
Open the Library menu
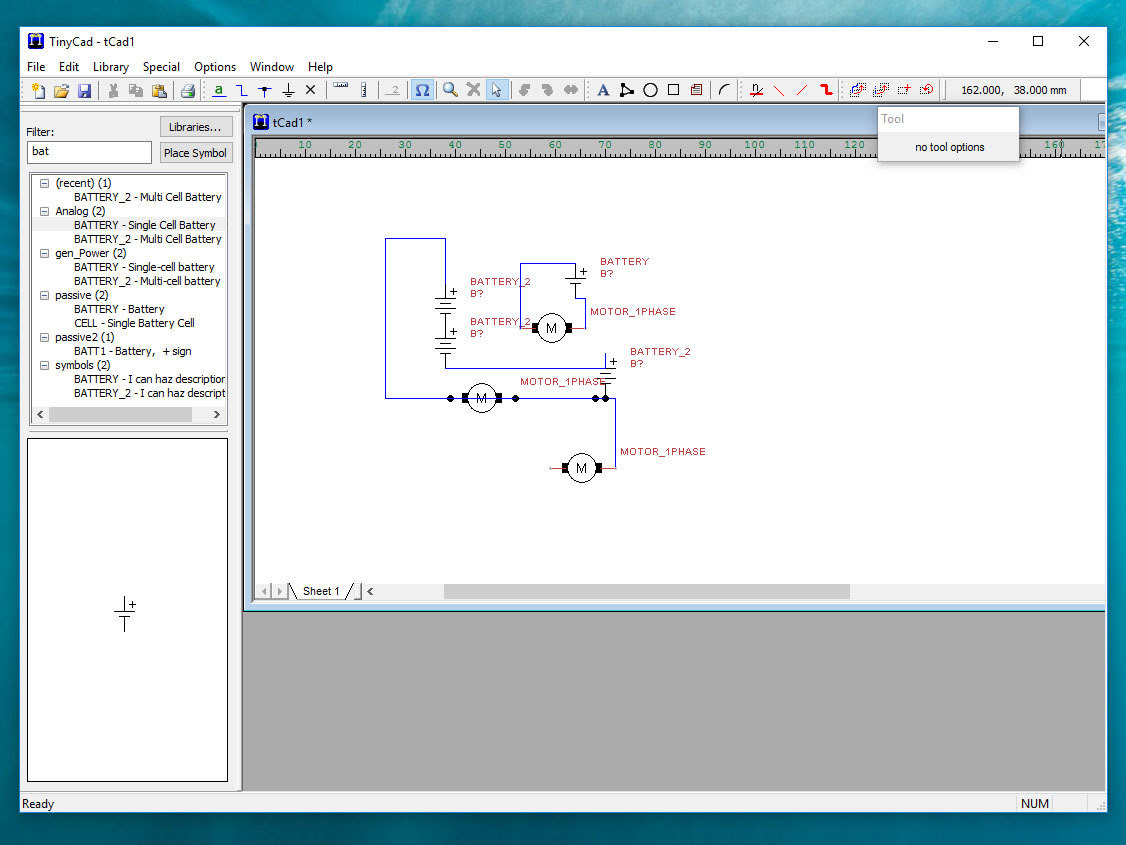coord(111,67)
